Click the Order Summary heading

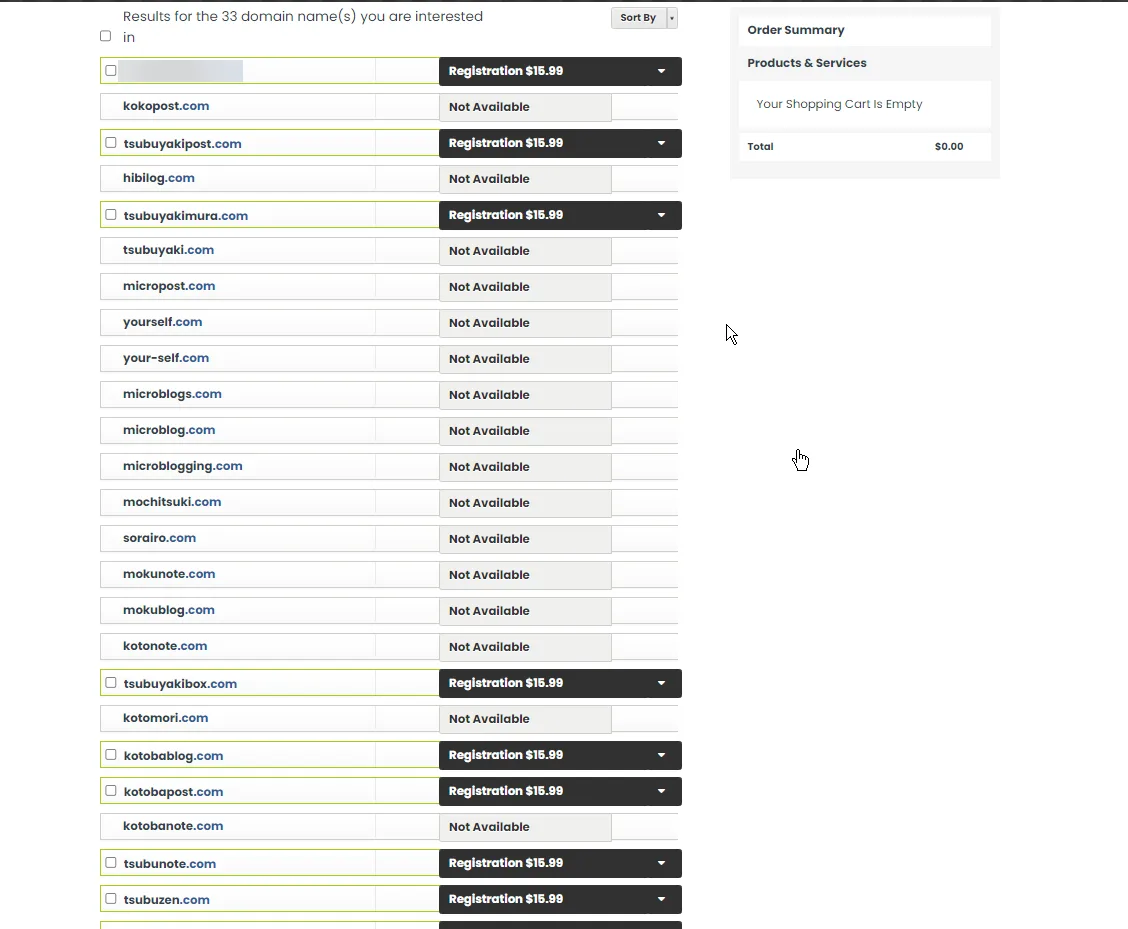tap(796, 30)
